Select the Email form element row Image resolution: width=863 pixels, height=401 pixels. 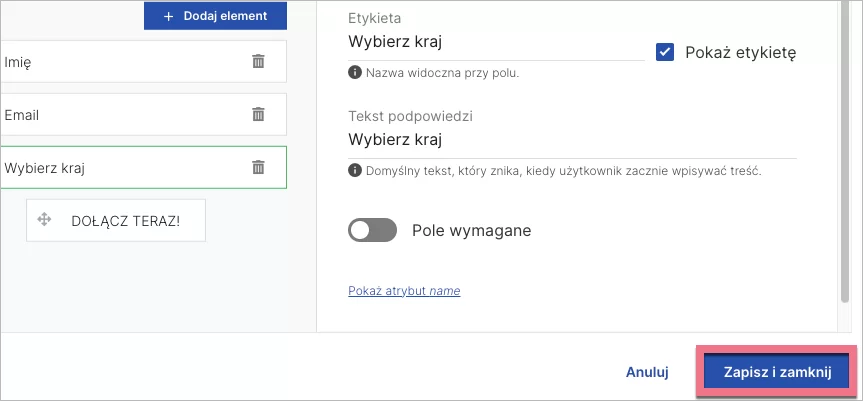(x=120, y=114)
